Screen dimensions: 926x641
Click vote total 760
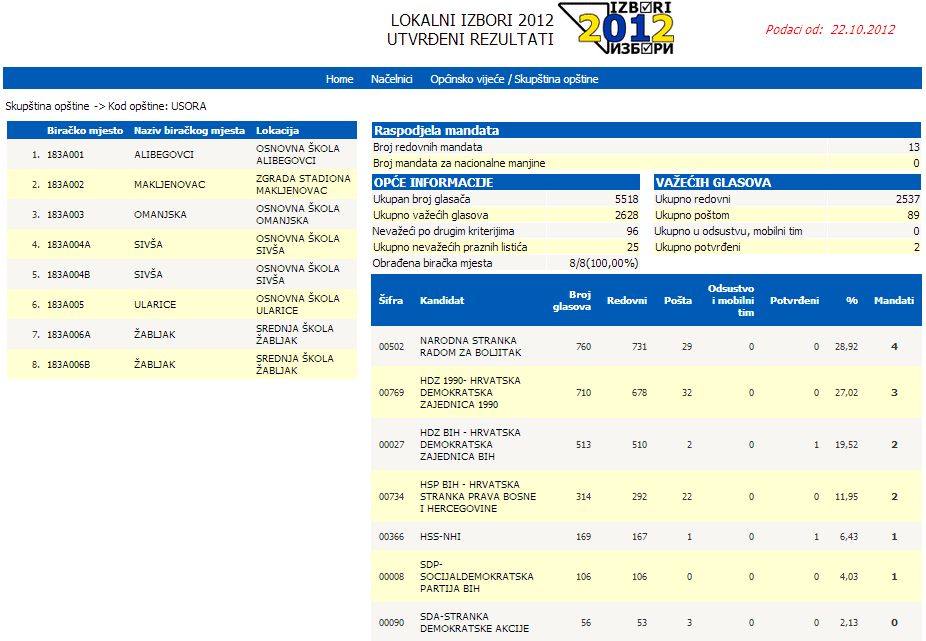(x=583, y=347)
